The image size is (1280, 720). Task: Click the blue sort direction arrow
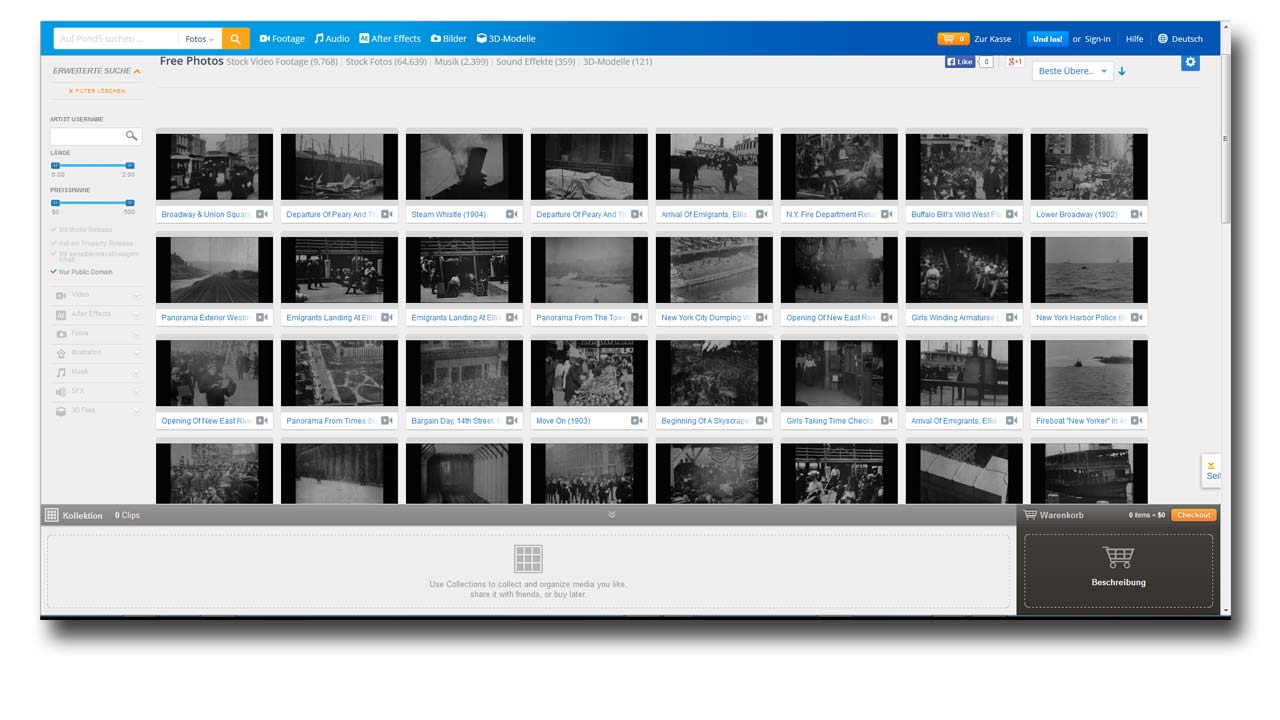[x=1122, y=71]
